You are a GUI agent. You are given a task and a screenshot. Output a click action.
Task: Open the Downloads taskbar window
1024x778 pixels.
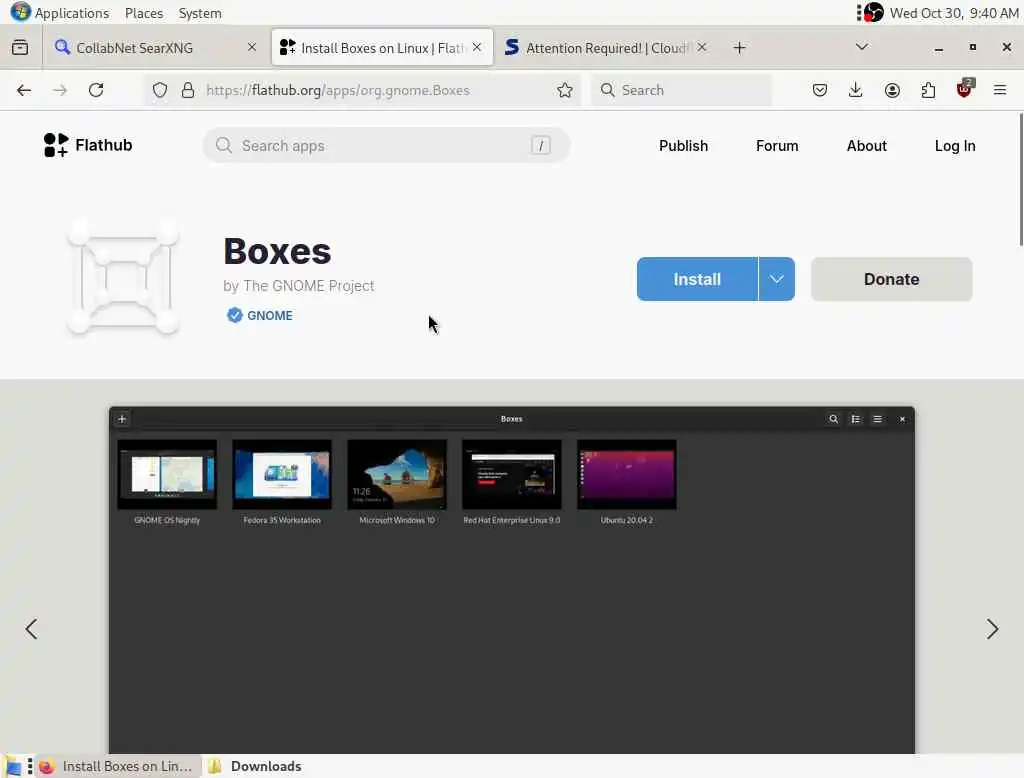click(x=255, y=766)
